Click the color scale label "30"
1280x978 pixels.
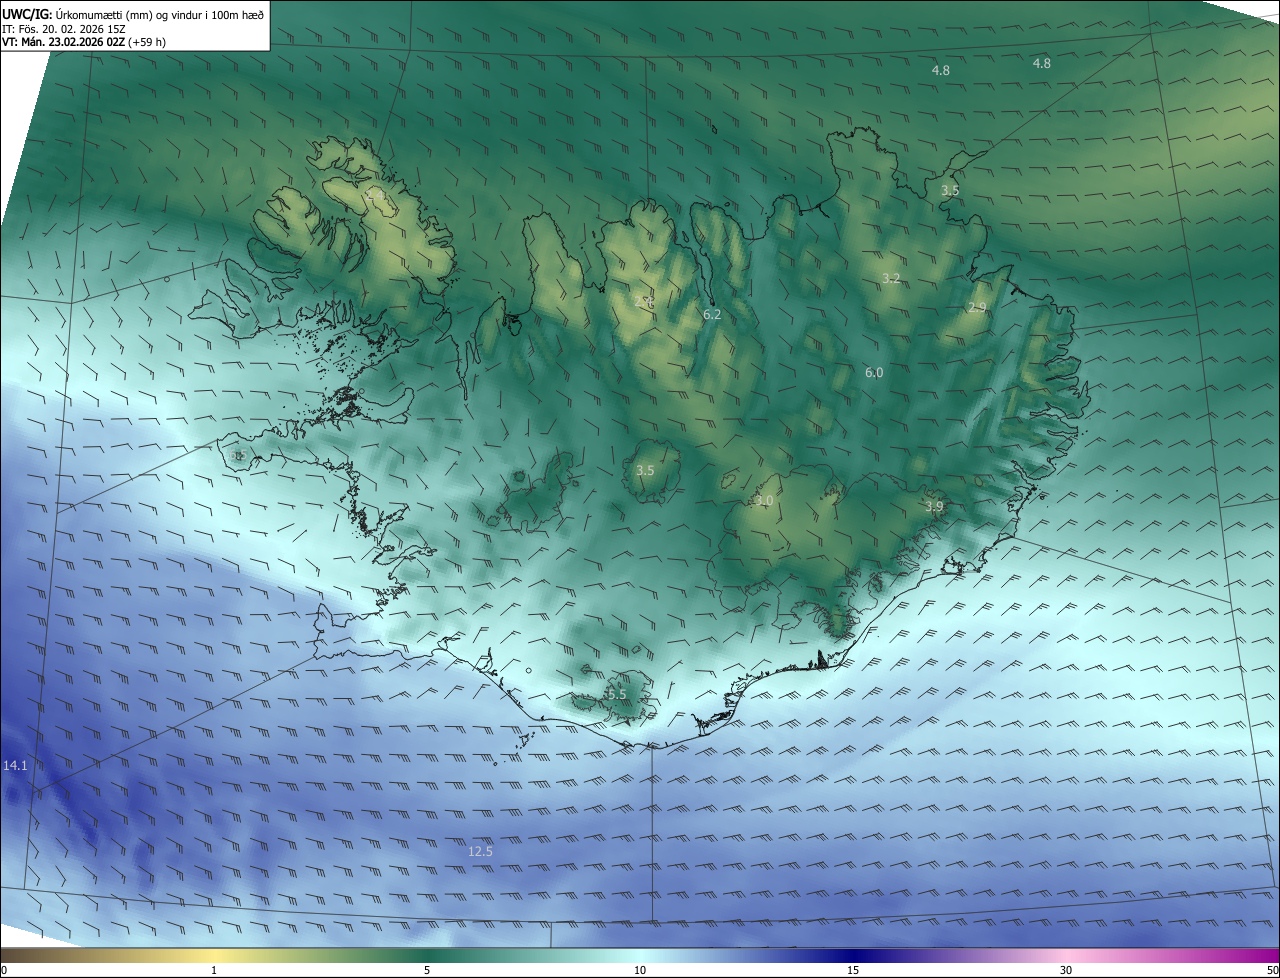(x=1066, y=970)
